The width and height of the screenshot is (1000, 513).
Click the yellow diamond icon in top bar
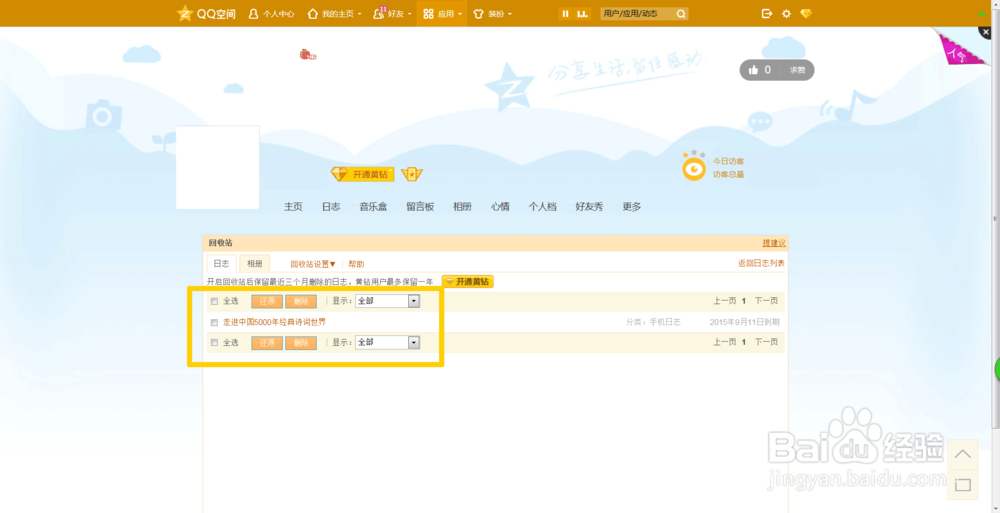(805, 13)
